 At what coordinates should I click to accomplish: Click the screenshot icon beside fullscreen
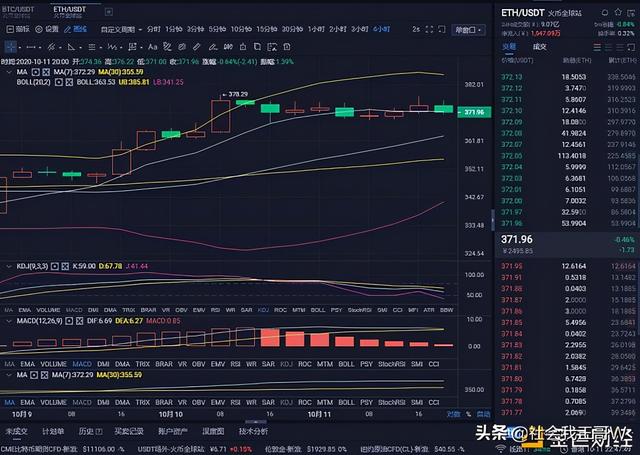[442, 29]
